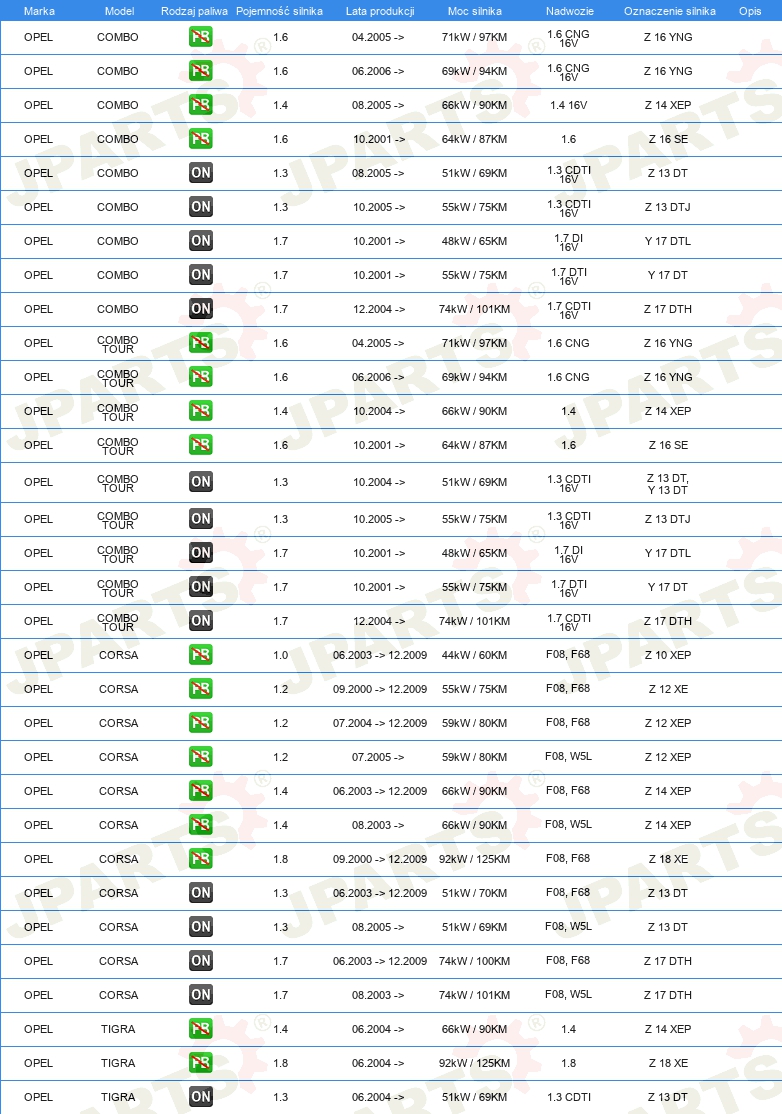Select diesel ON icon in CORSA 51kW / 69KM row
Screen dimensions: 782x1114
201,927
